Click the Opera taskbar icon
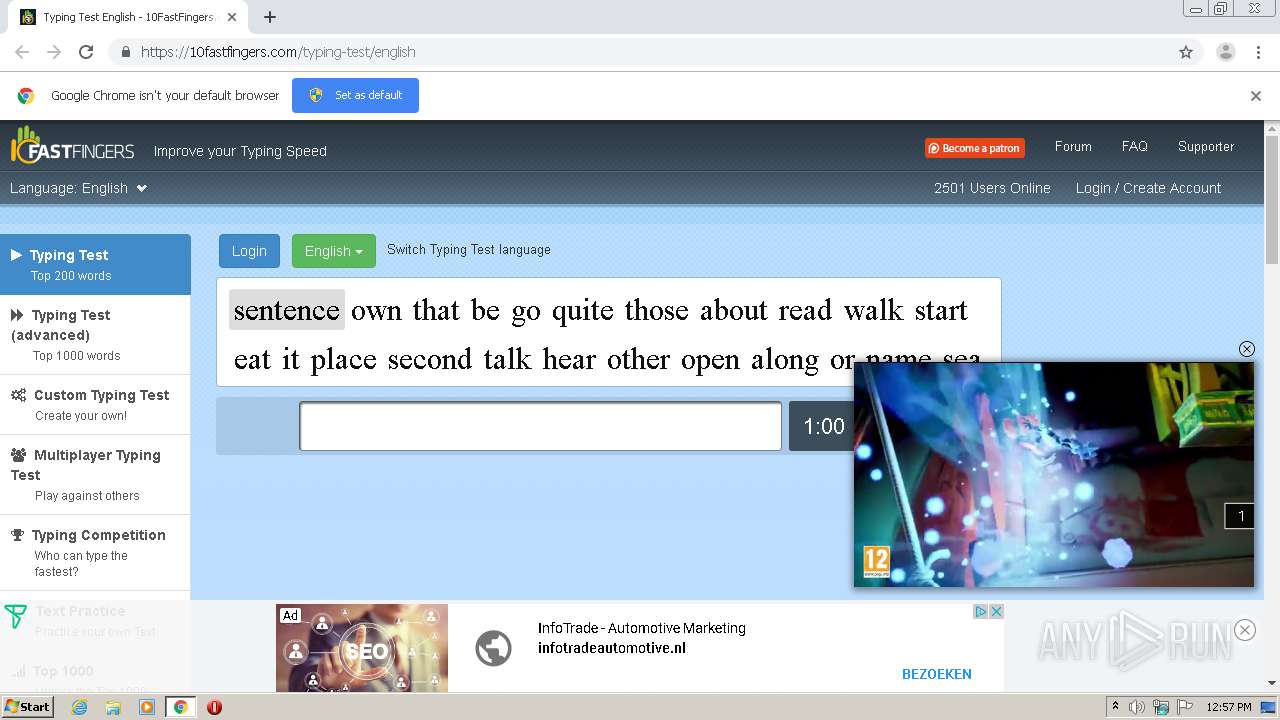 214,707
